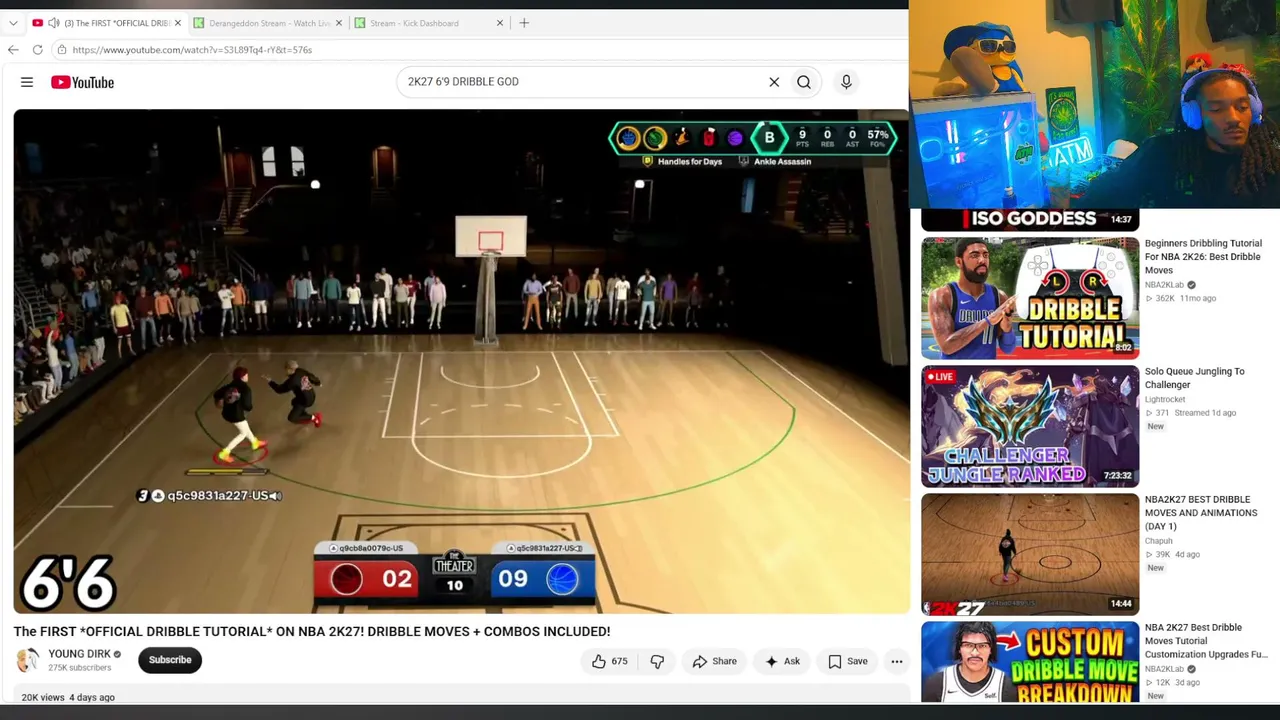View site info via the address bar lock icon

click(x=62, y=49)
